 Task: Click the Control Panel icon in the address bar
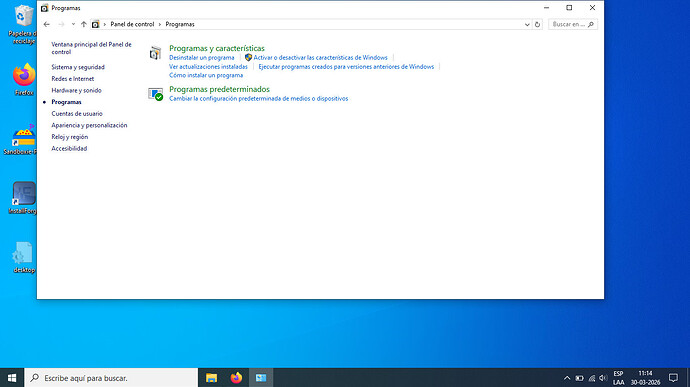coord(95,24)
